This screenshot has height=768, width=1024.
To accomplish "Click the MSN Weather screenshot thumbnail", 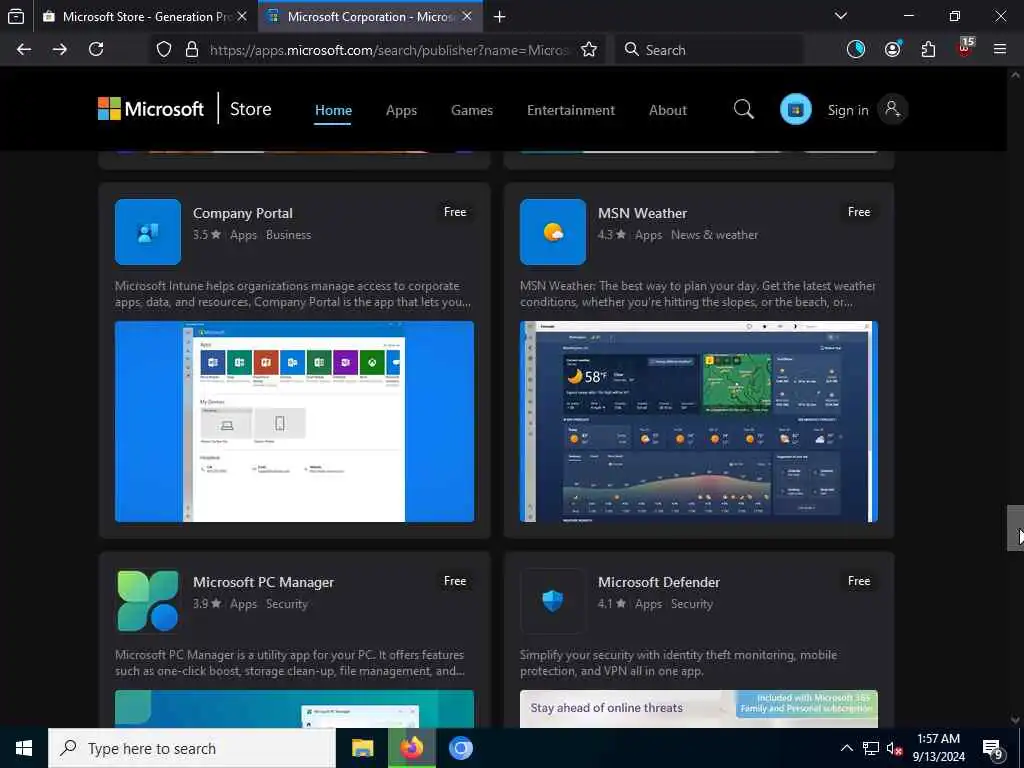I will coord(699,421).
